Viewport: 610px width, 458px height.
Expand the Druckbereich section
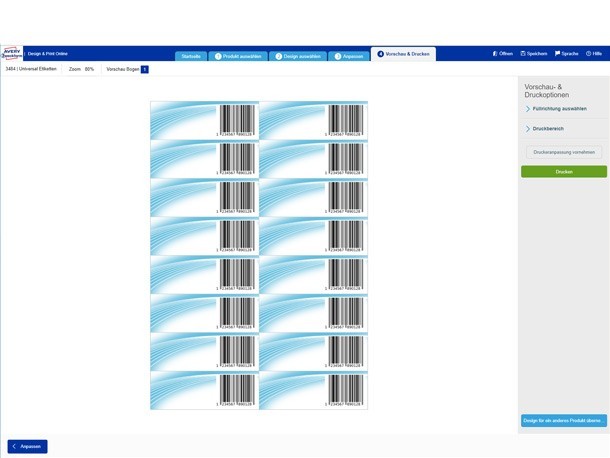pyautogui.click(x=528, y=129)
